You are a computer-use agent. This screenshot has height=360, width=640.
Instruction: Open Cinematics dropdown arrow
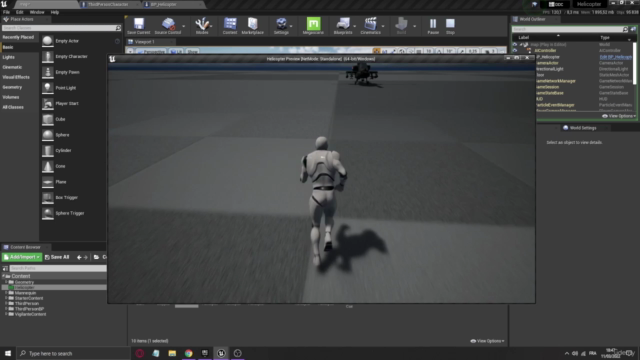click(x=383, y=26)
